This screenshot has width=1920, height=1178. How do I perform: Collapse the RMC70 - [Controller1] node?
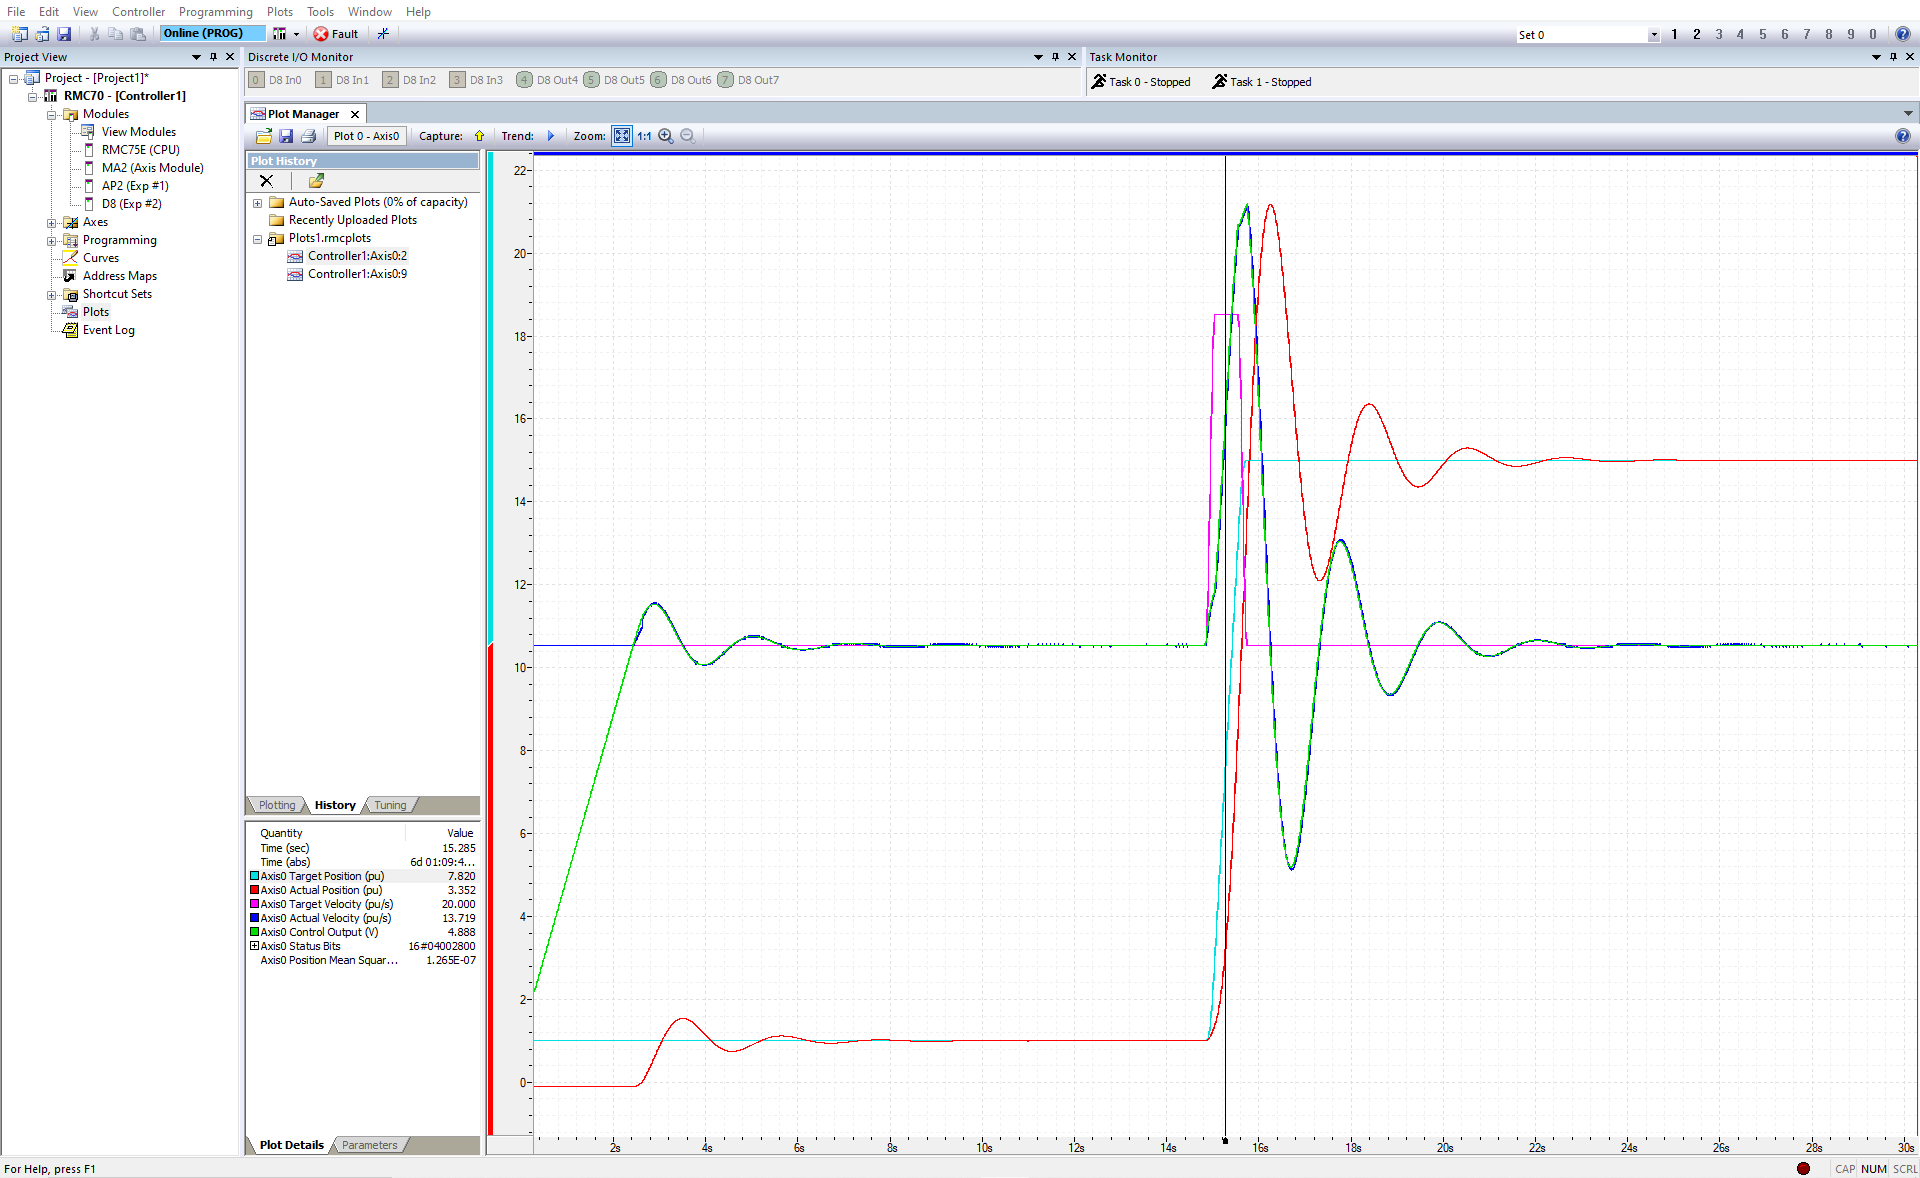point(33,96)
